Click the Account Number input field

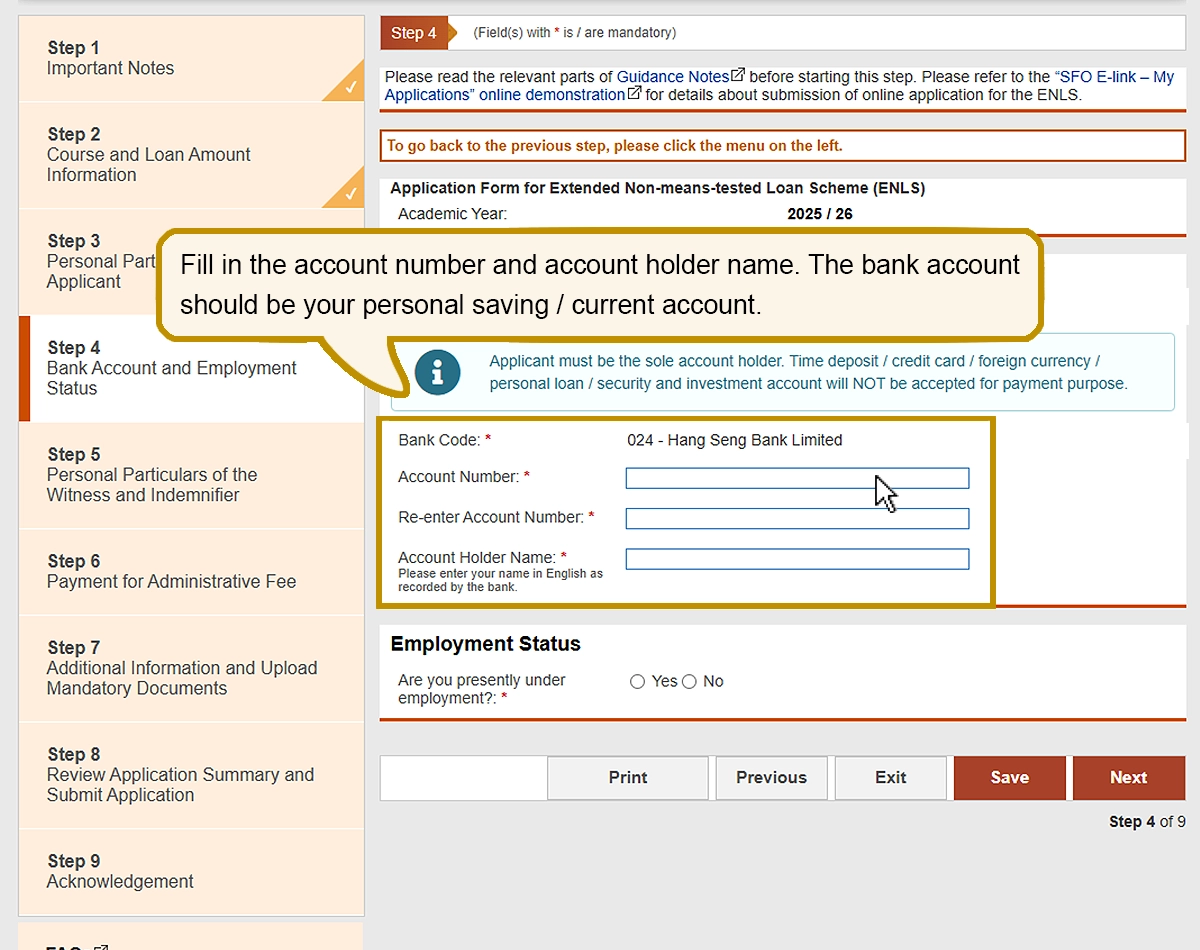click(x=796, y=478)
